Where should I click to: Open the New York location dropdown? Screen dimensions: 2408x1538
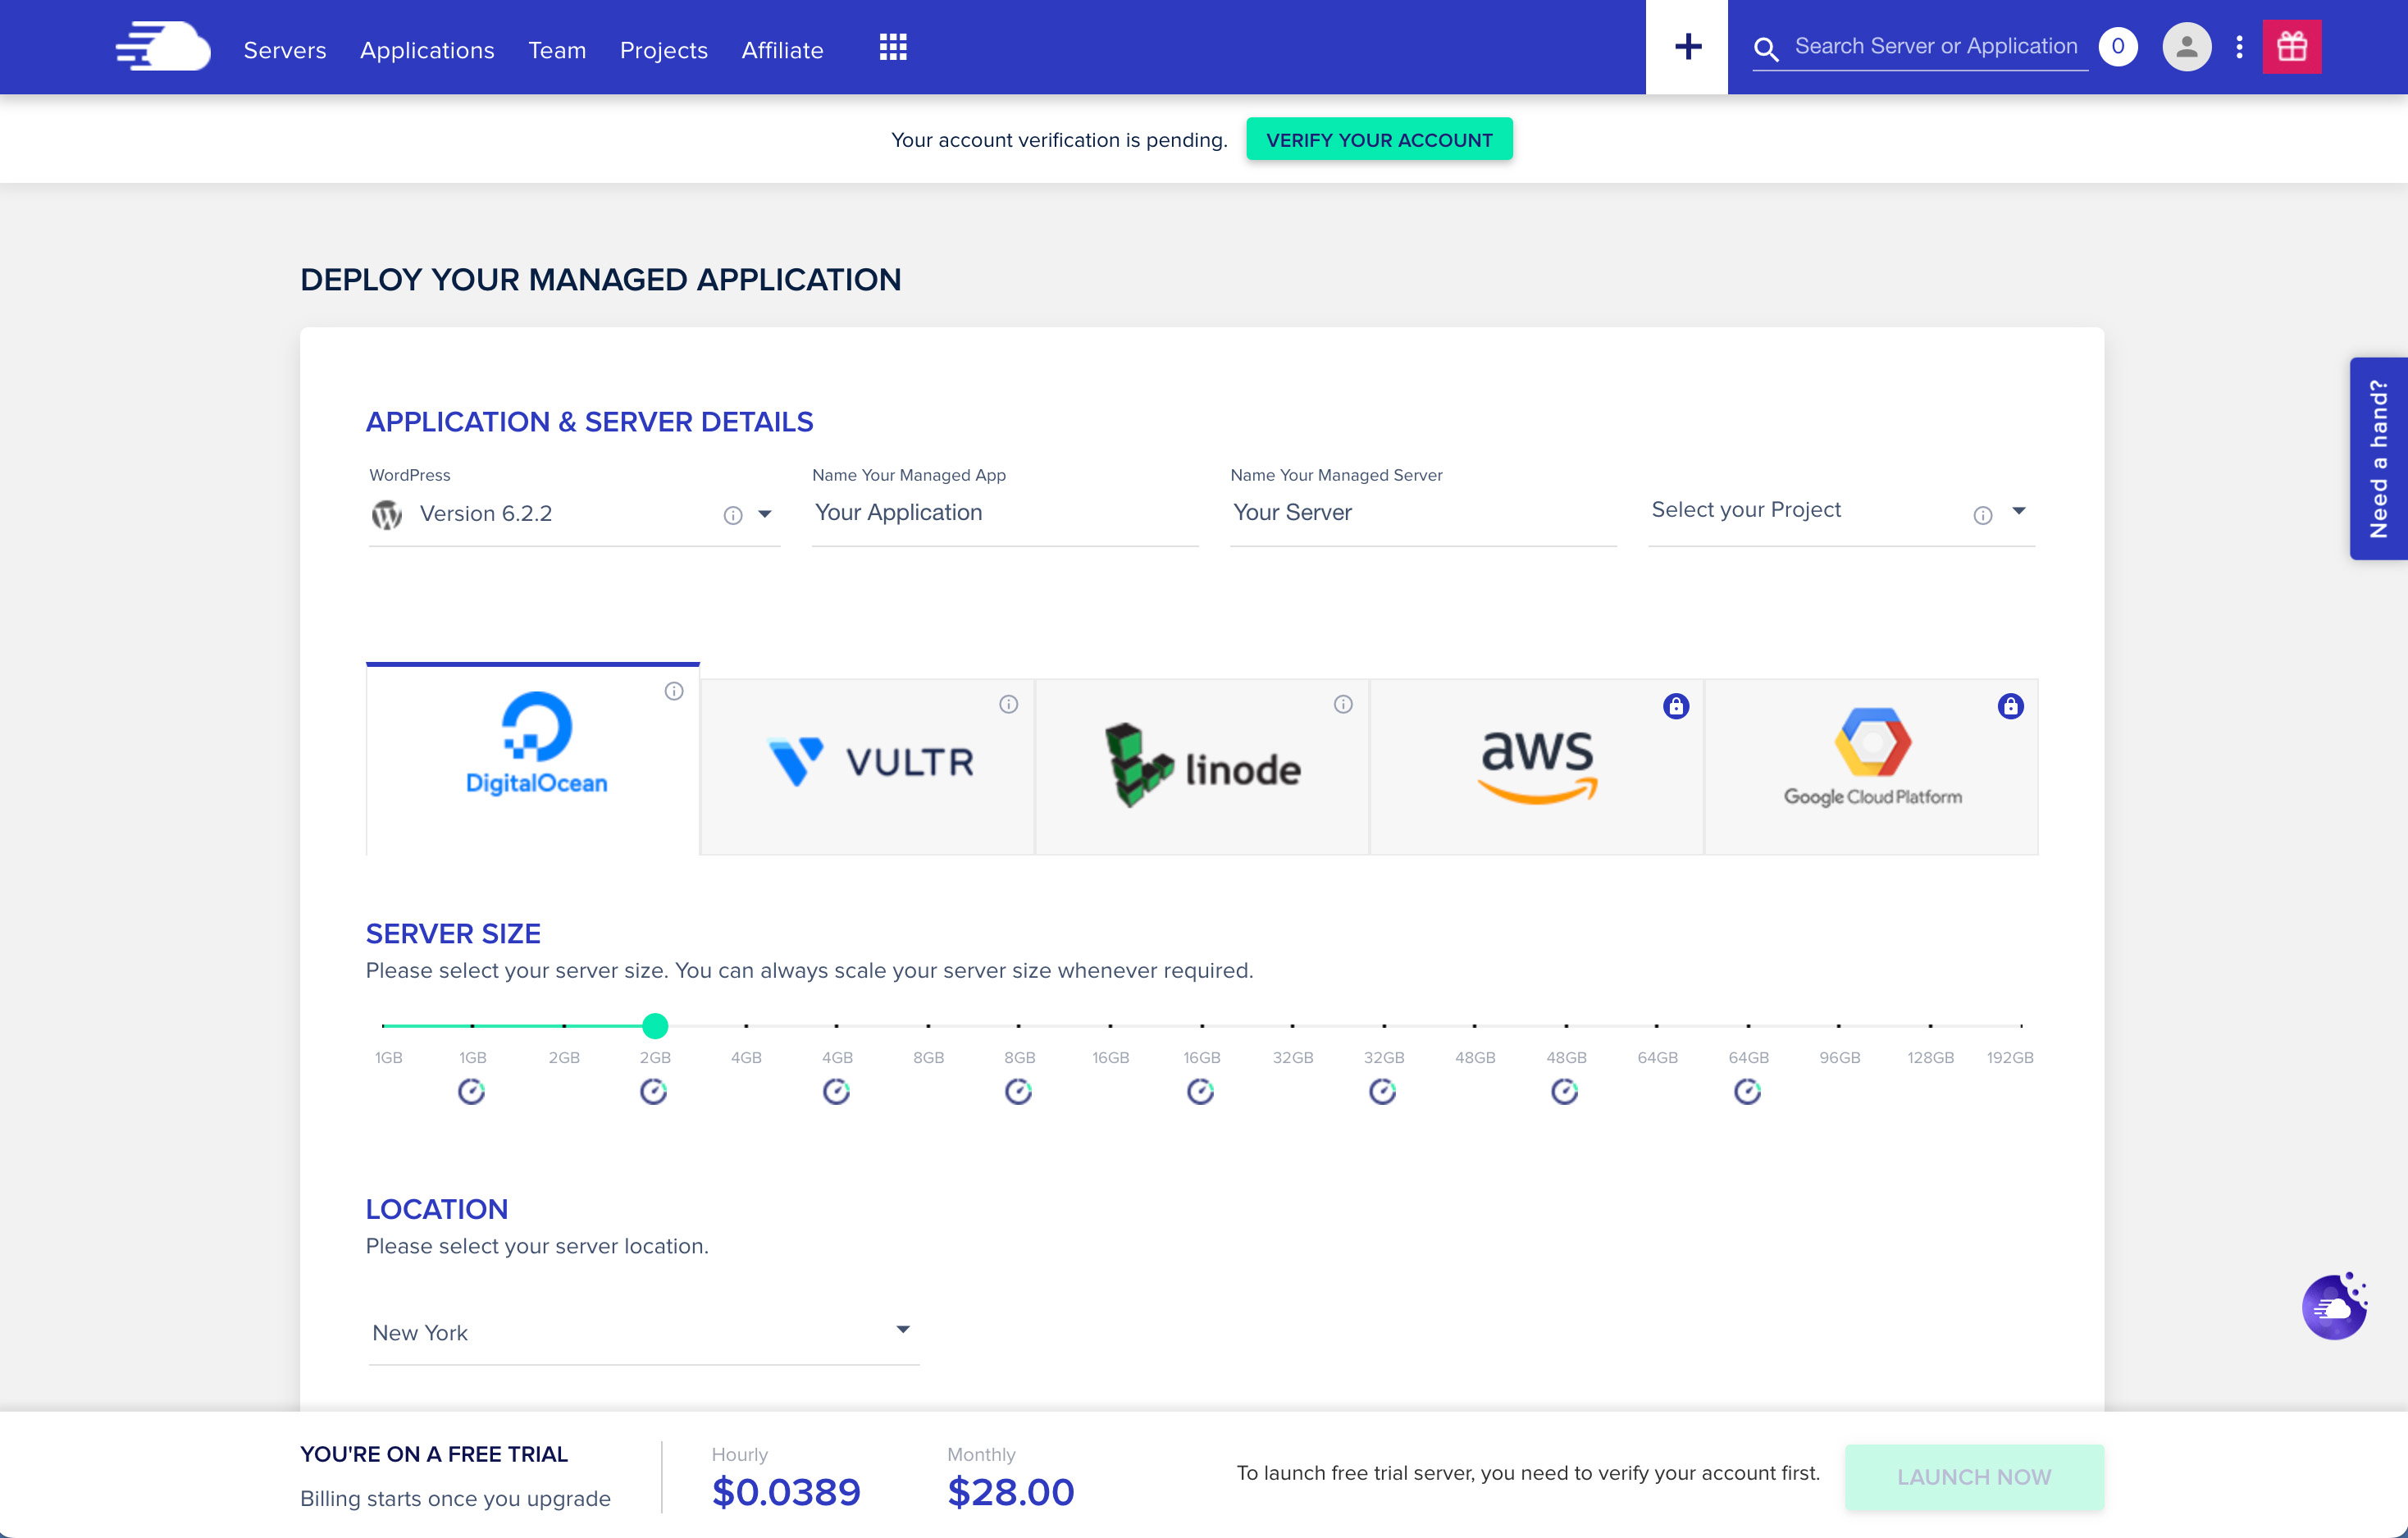(x=902, y=1329)
